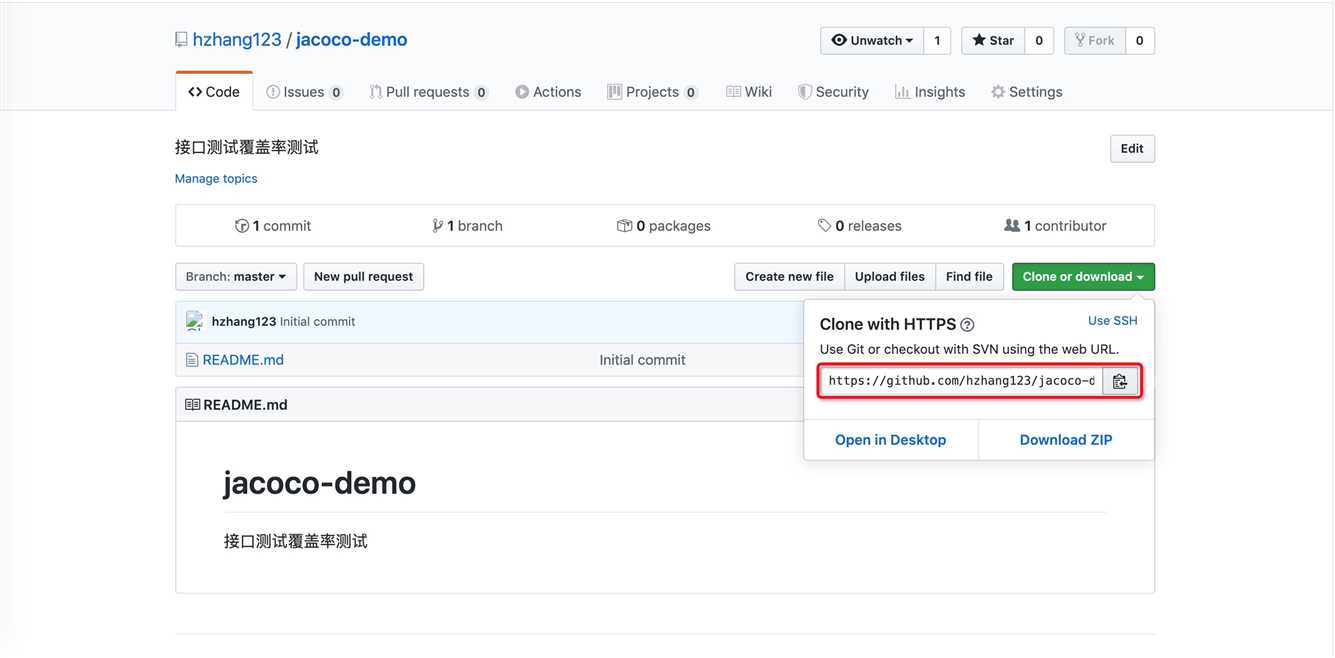
Task: Open repository Settings tab
Action: pos(1026,92)
